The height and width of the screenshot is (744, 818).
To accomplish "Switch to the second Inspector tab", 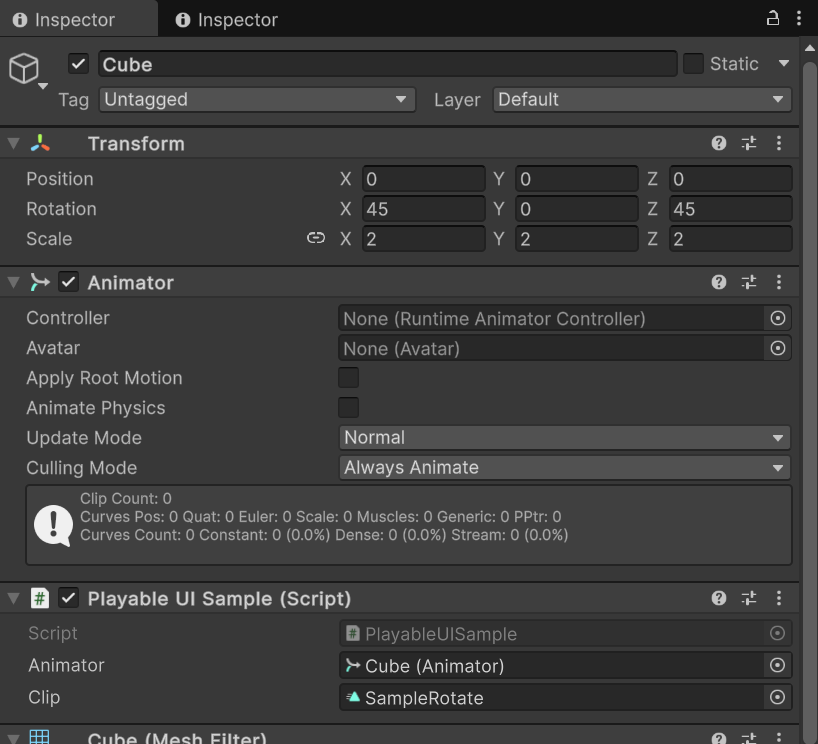I will pyautogui.click(x=227, y=19).
